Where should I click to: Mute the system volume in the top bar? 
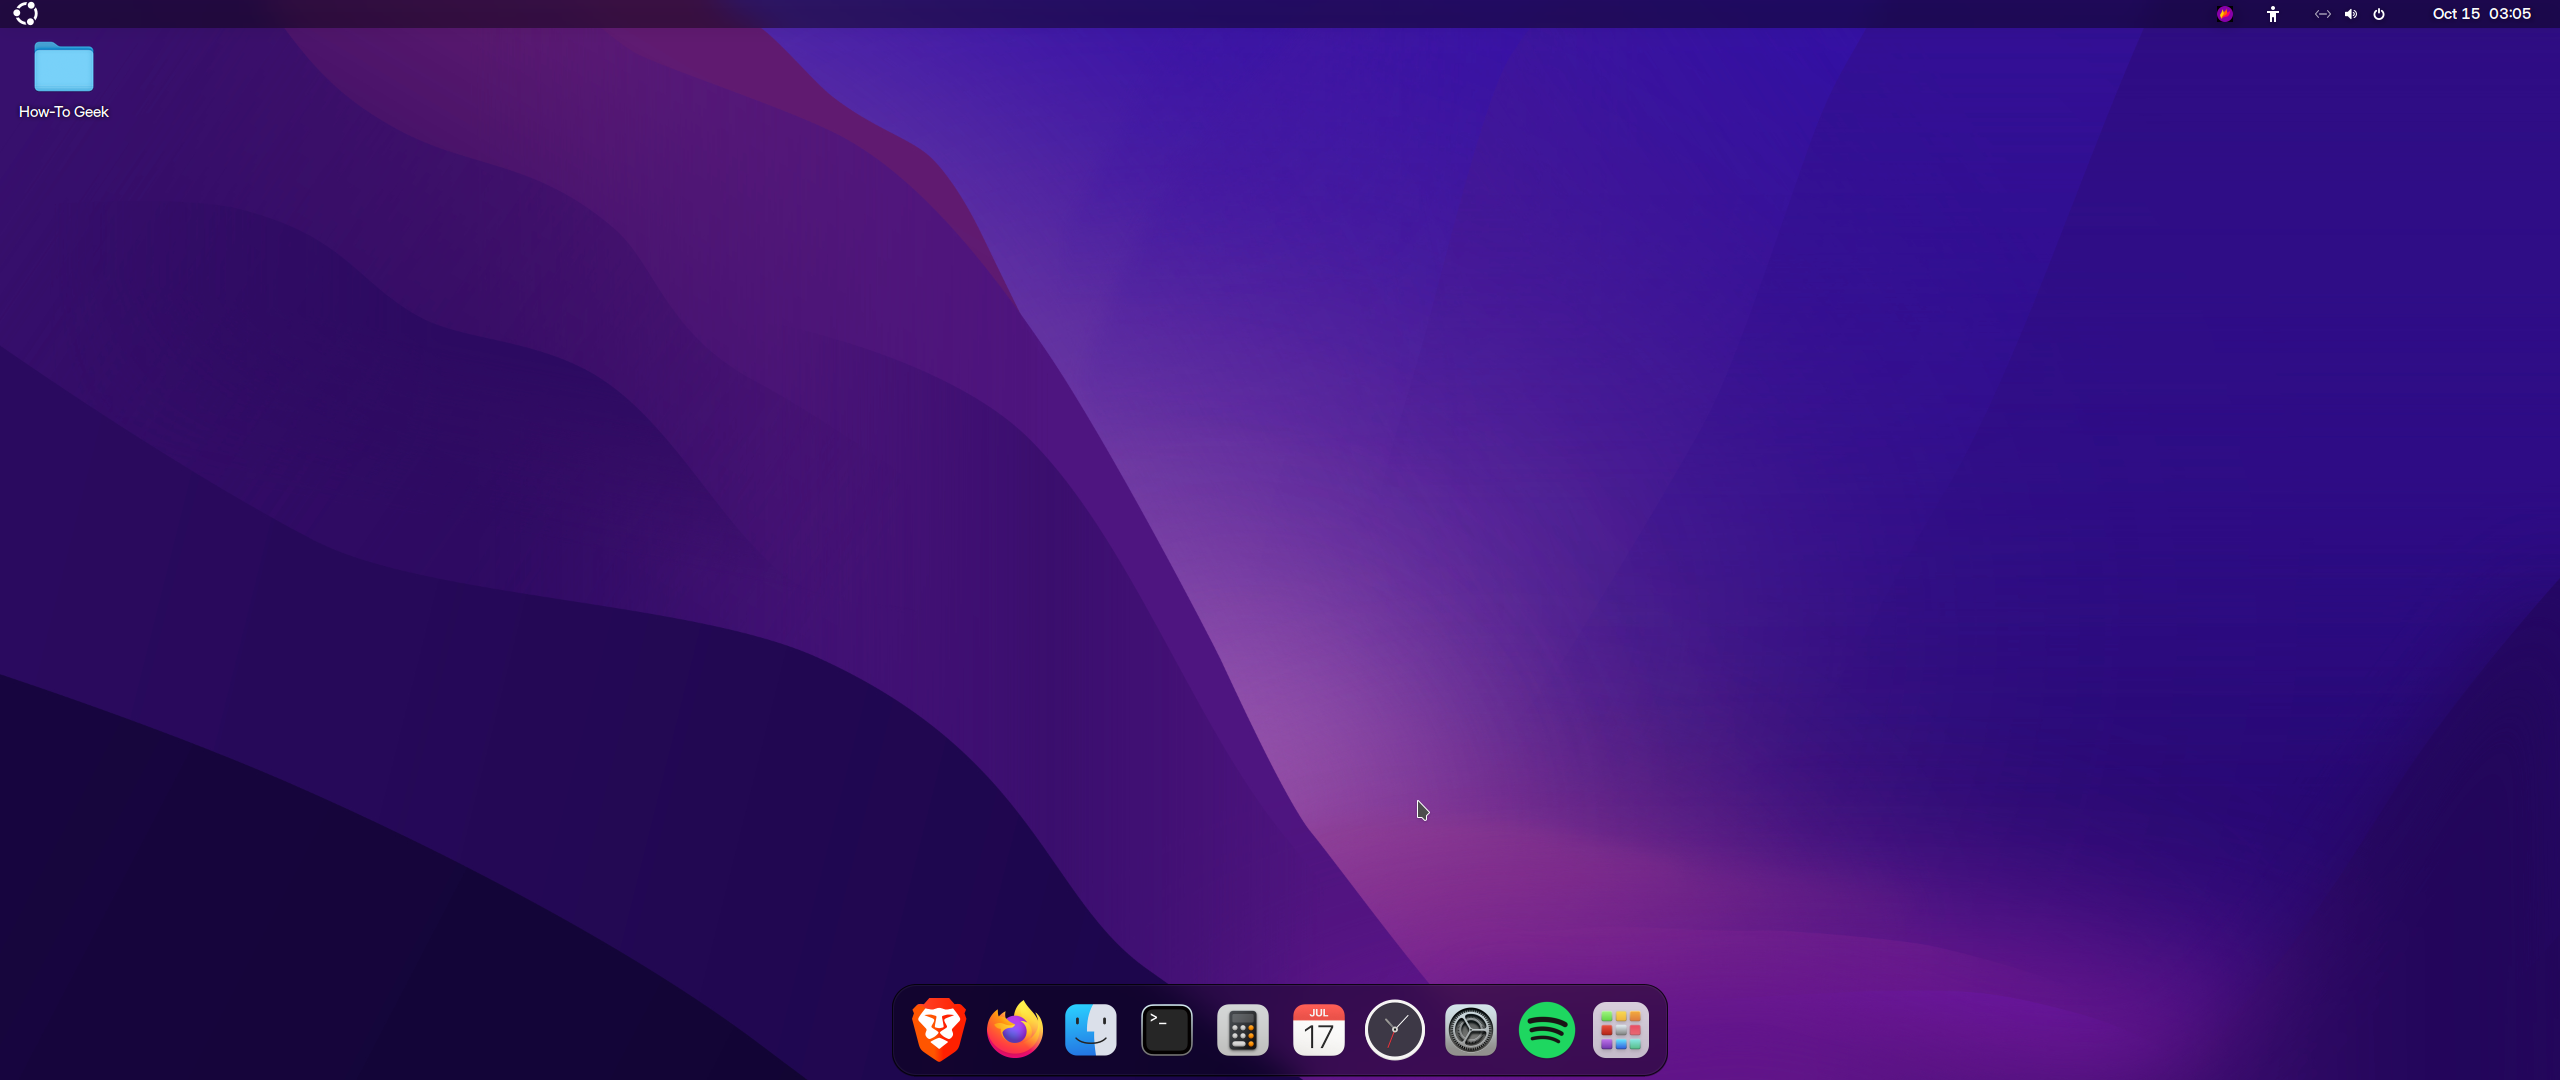tap(2350, 14)
